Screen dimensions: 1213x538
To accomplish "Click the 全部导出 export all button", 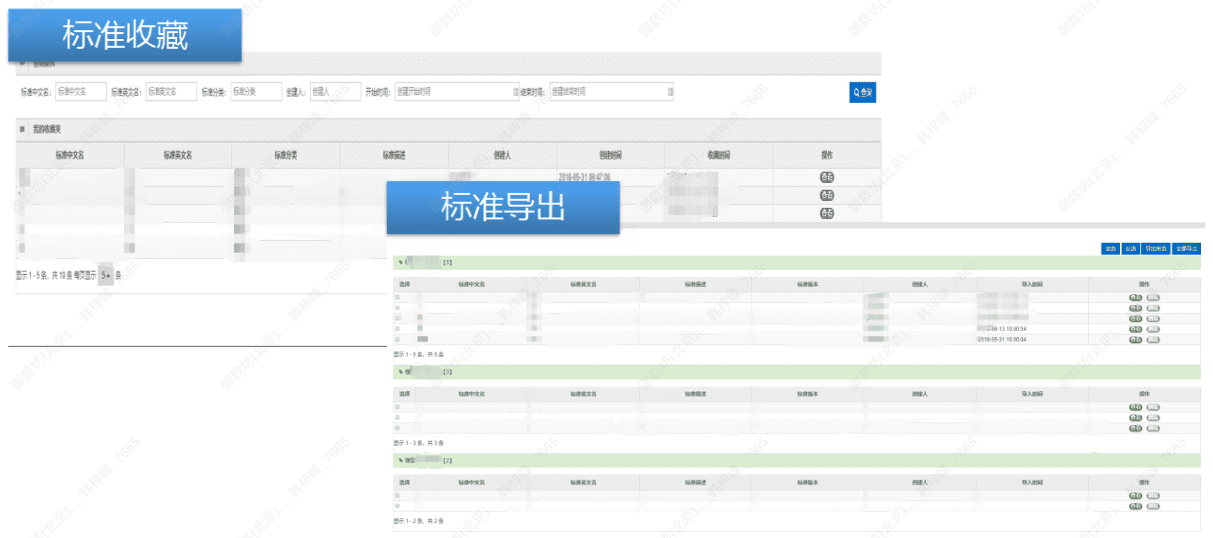I will click(x=1186, y=248).
